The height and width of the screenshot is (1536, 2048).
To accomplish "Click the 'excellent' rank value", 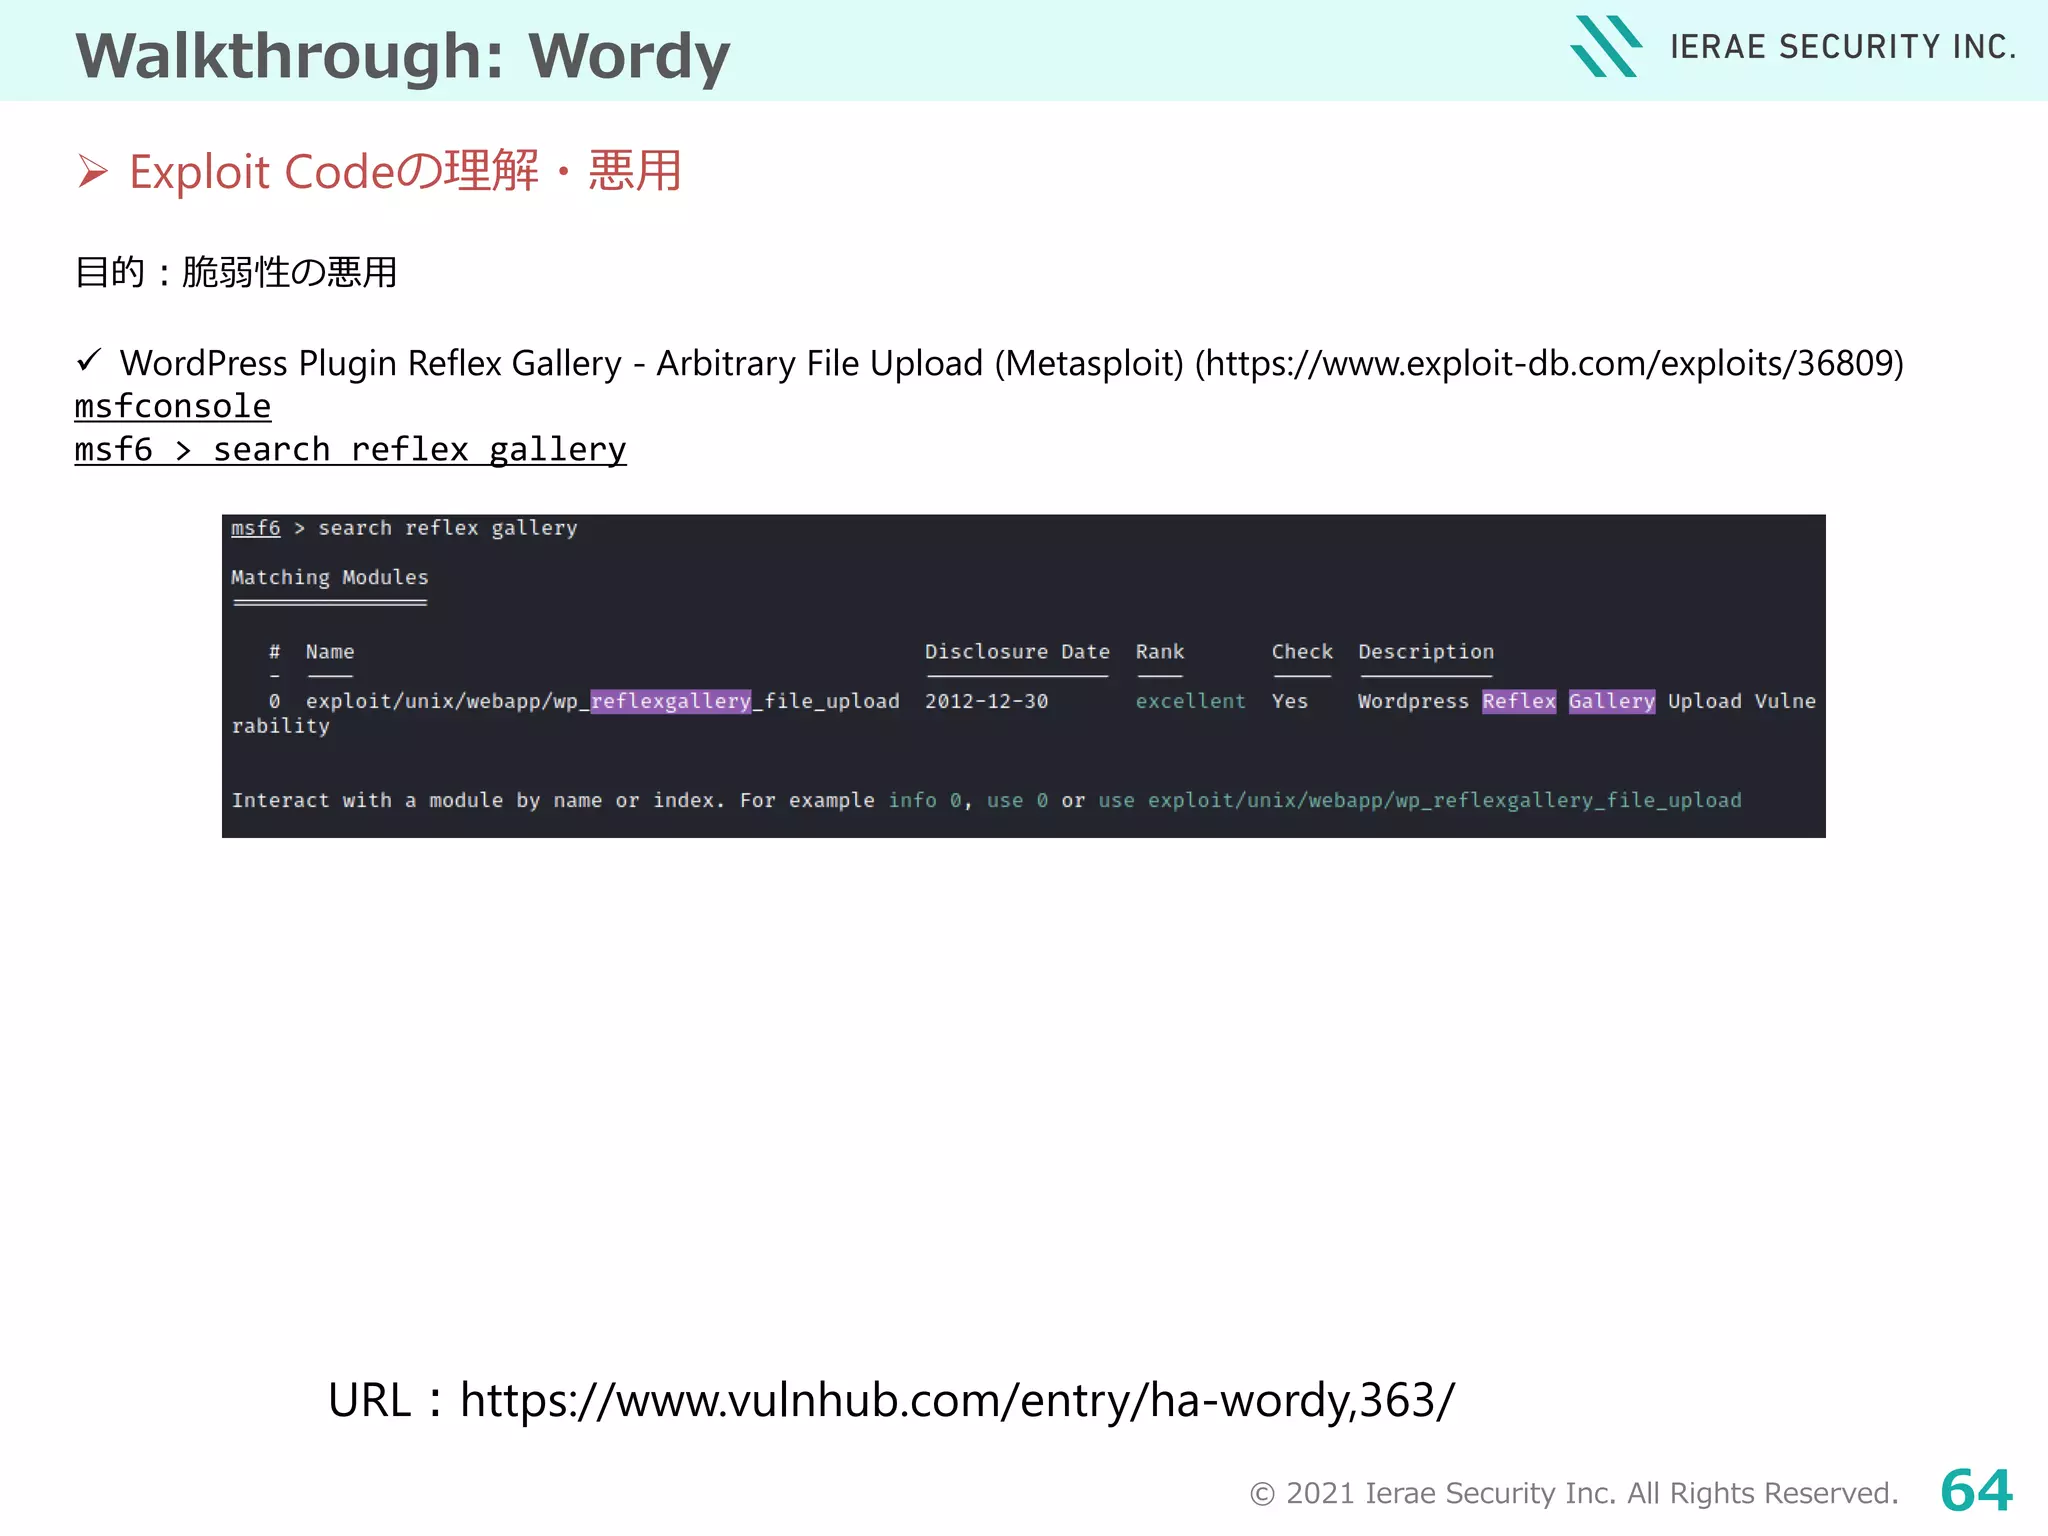I will (1190, 702).
